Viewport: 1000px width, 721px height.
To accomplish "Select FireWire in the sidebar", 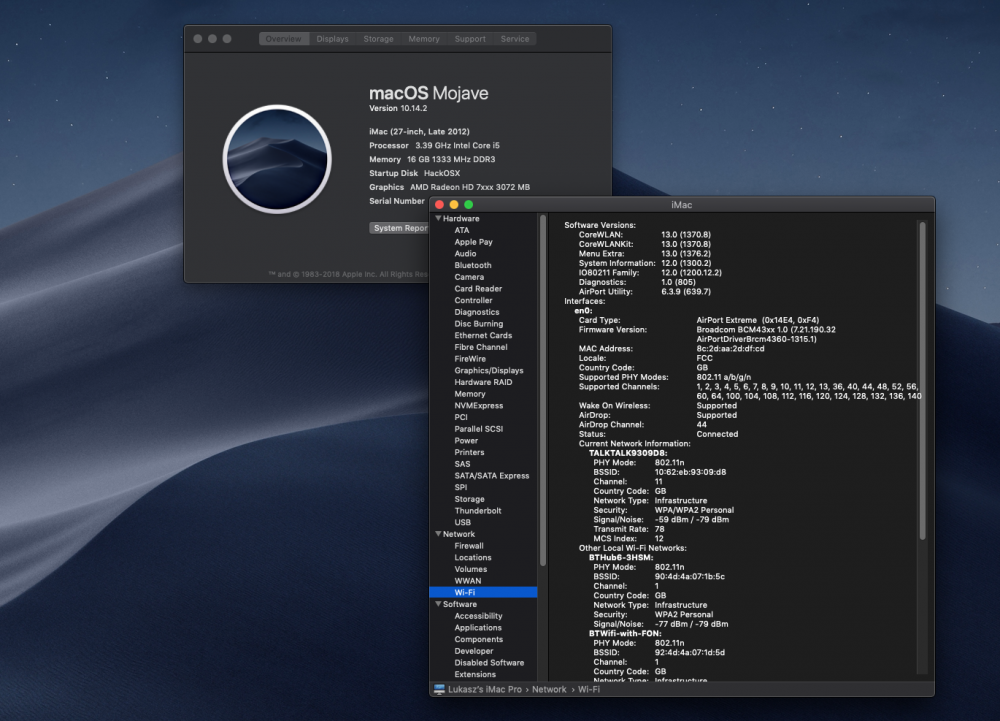I will tap(470, 358).
